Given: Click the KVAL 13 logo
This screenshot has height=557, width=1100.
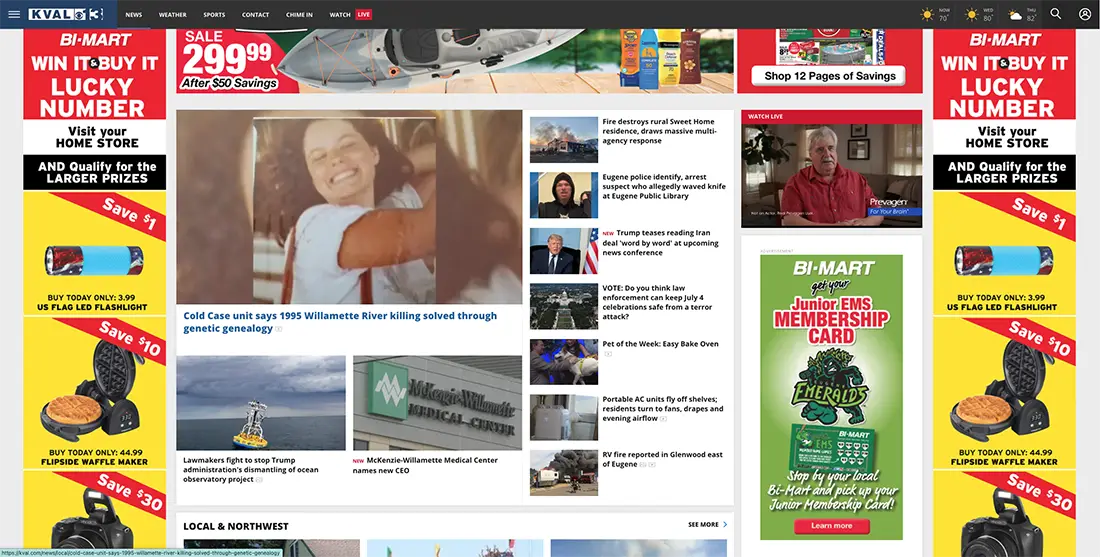Looking at the screenshot, I should [x=66, y=14].
